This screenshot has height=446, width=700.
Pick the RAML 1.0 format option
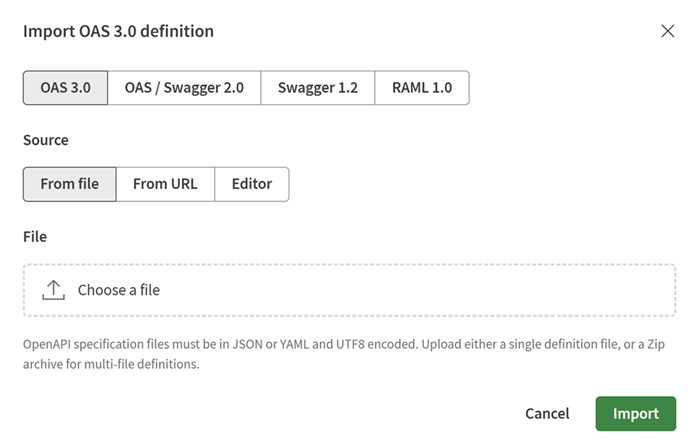click(422, 88)
